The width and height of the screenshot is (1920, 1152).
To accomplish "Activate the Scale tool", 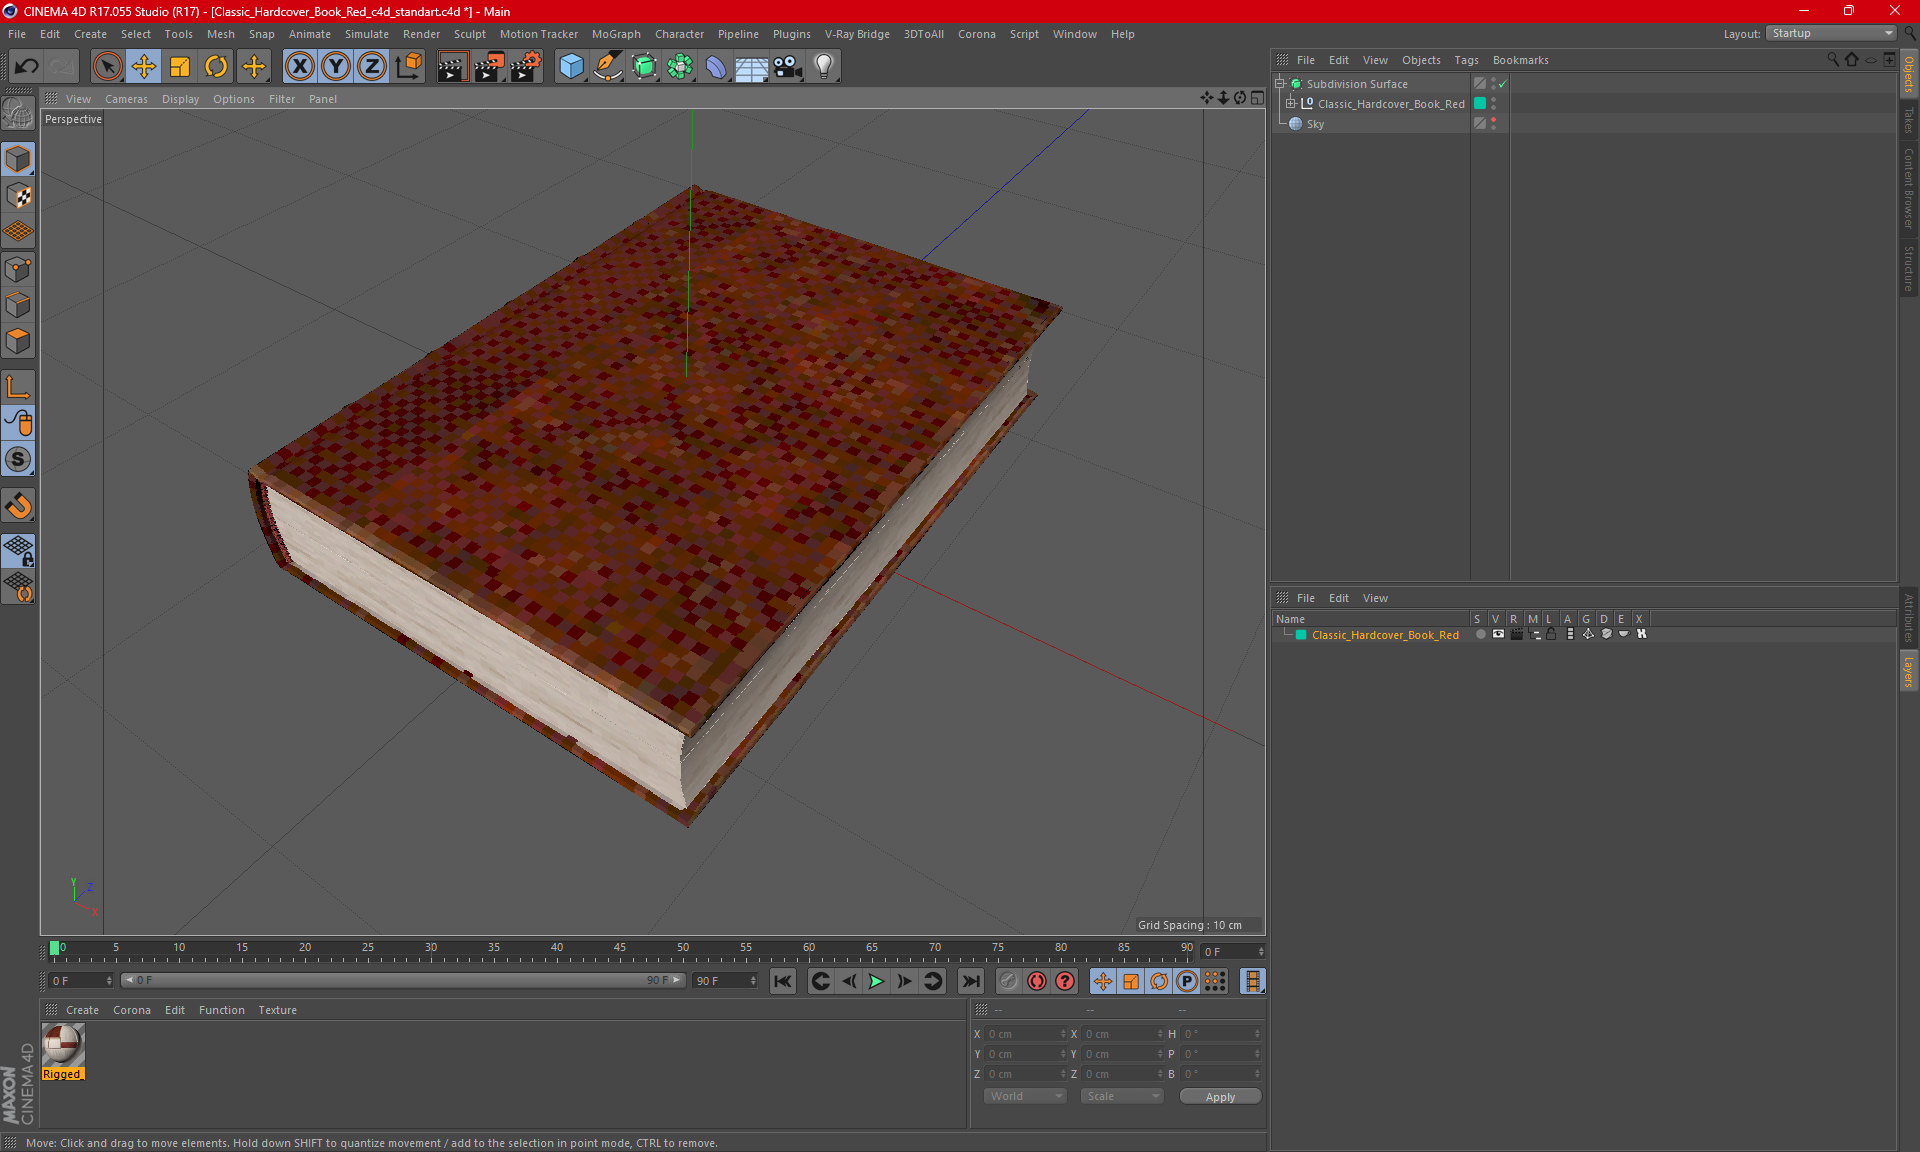I will tap(180, 66).
